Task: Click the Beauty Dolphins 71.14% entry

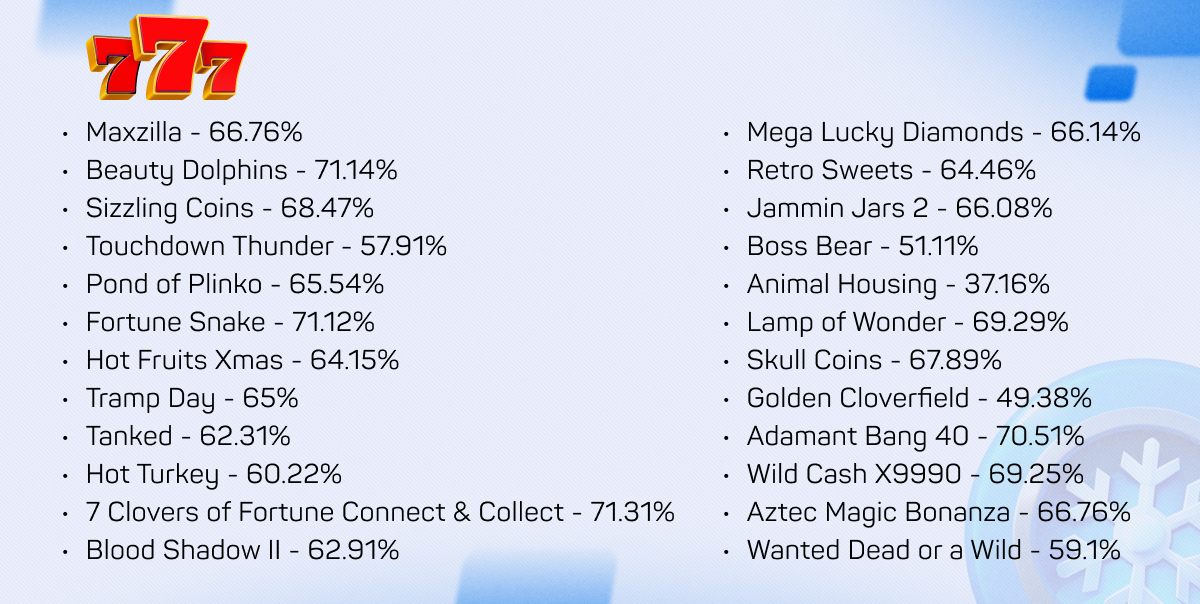Action: click(242, 170)
